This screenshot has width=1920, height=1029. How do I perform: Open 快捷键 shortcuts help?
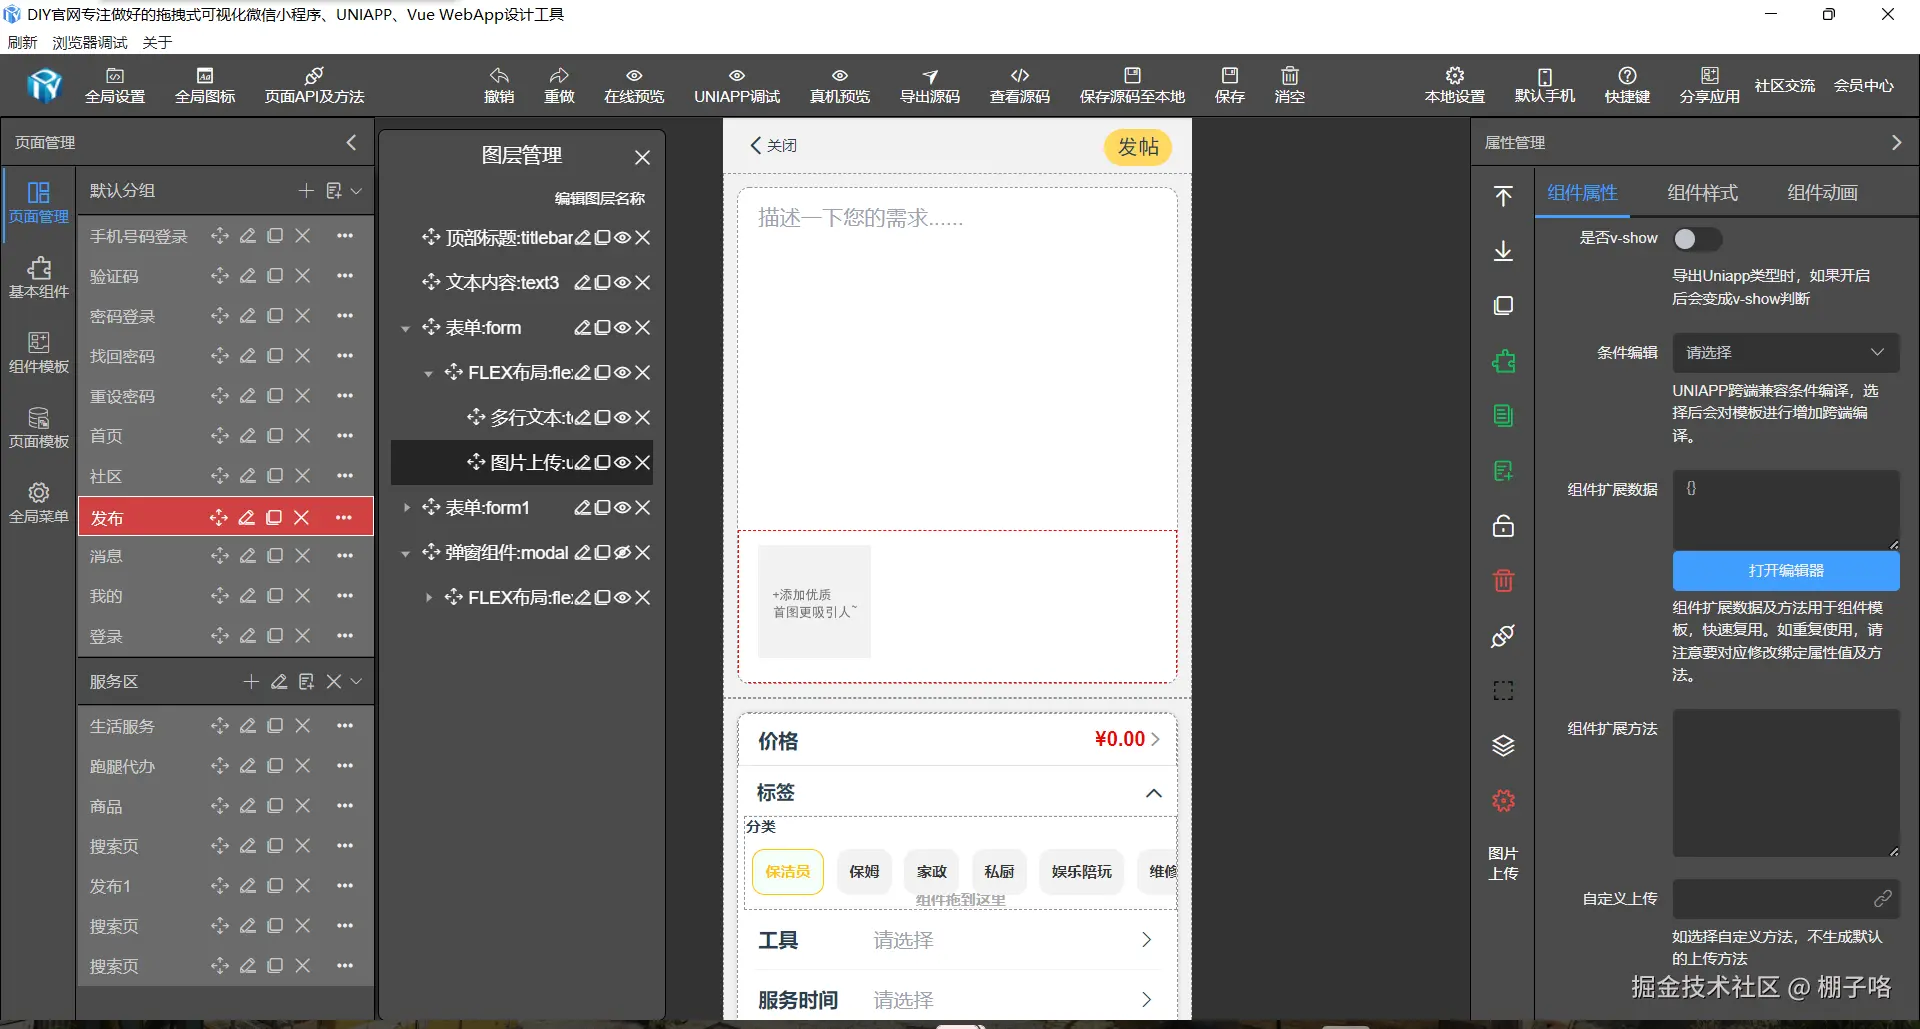tap(1627, 86)
